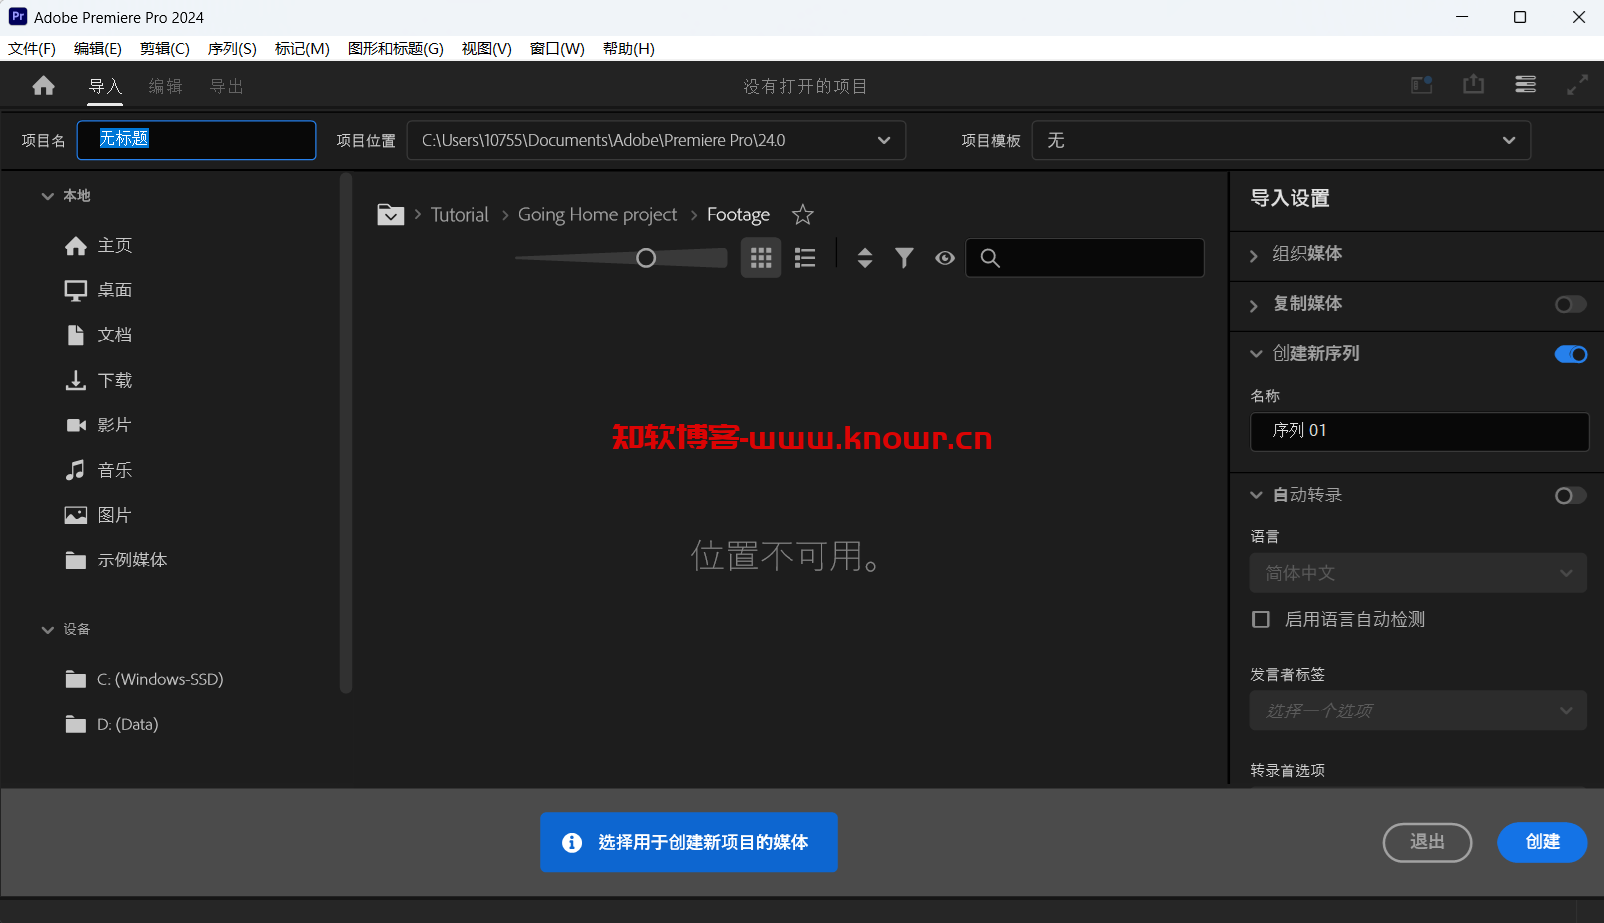
Task: Check 启用语言自动检测 checkbox
Action: coord(1261,620)
